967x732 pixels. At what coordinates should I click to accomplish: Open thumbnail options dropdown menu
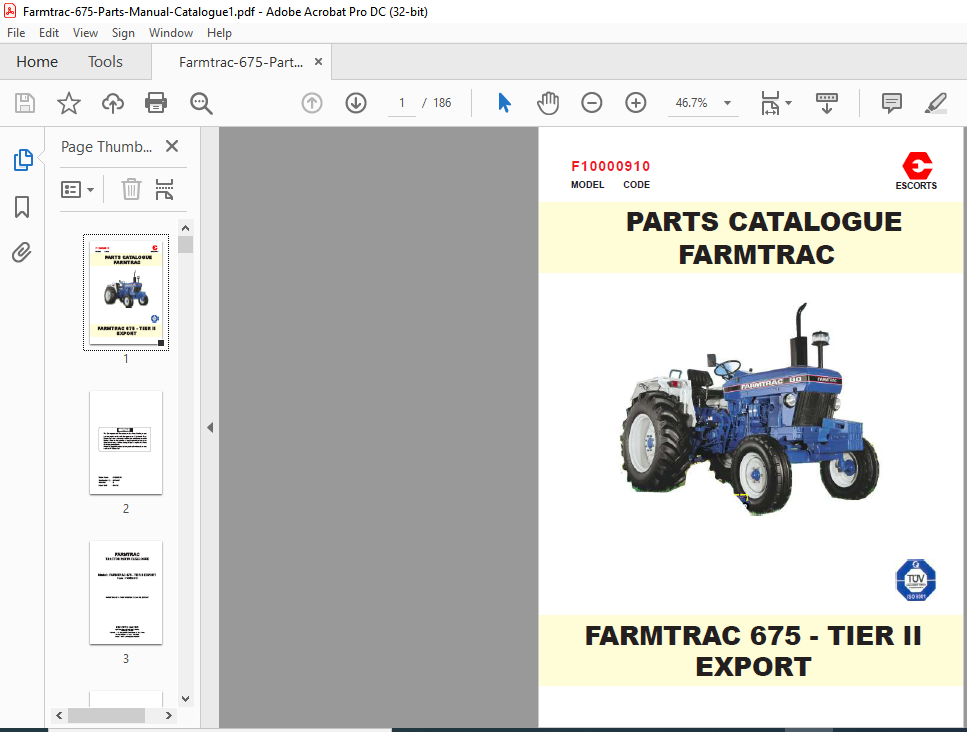[77, 188]
